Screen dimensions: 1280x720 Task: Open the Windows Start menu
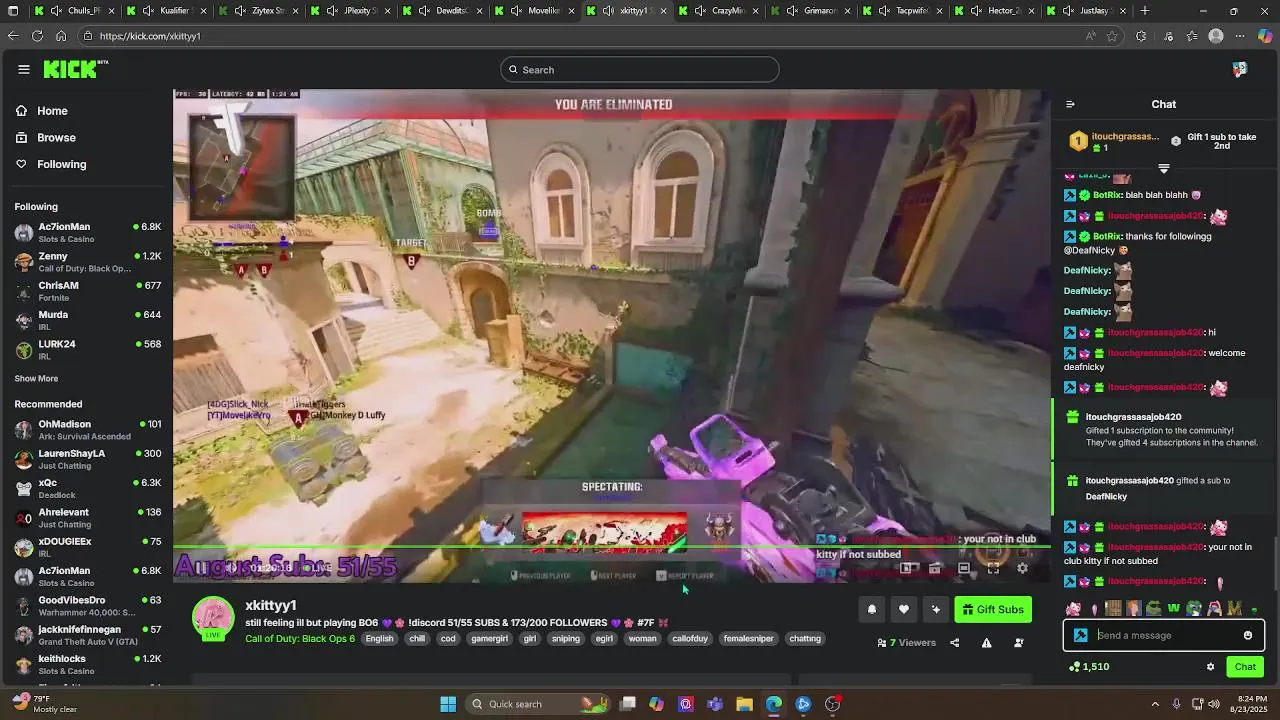[448, 704]
